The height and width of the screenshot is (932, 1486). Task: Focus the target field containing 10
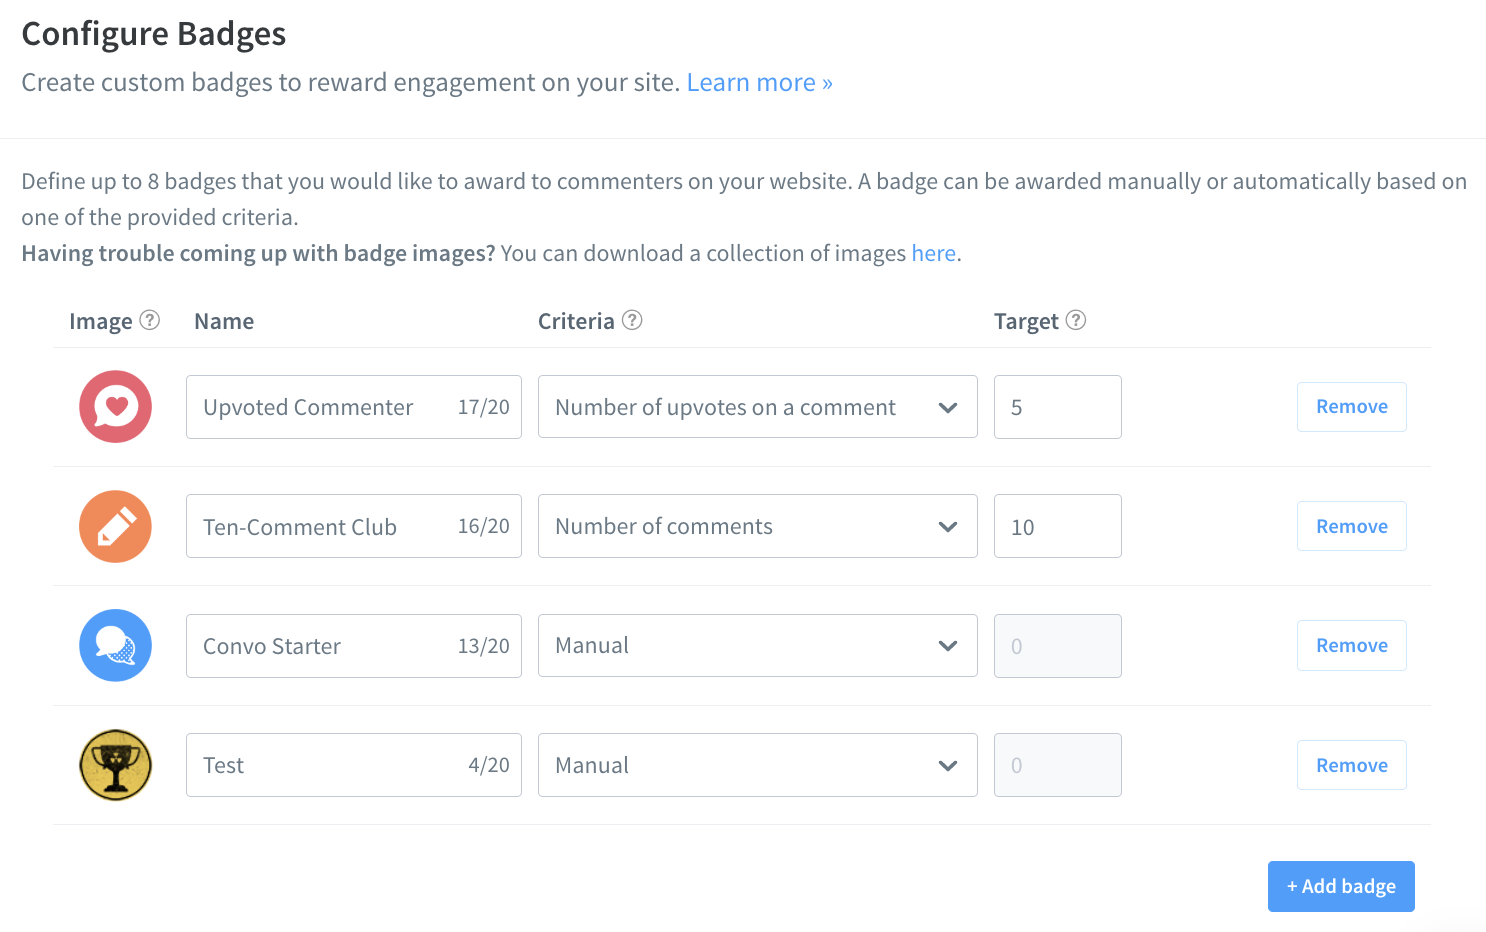tap(1057, 527)
